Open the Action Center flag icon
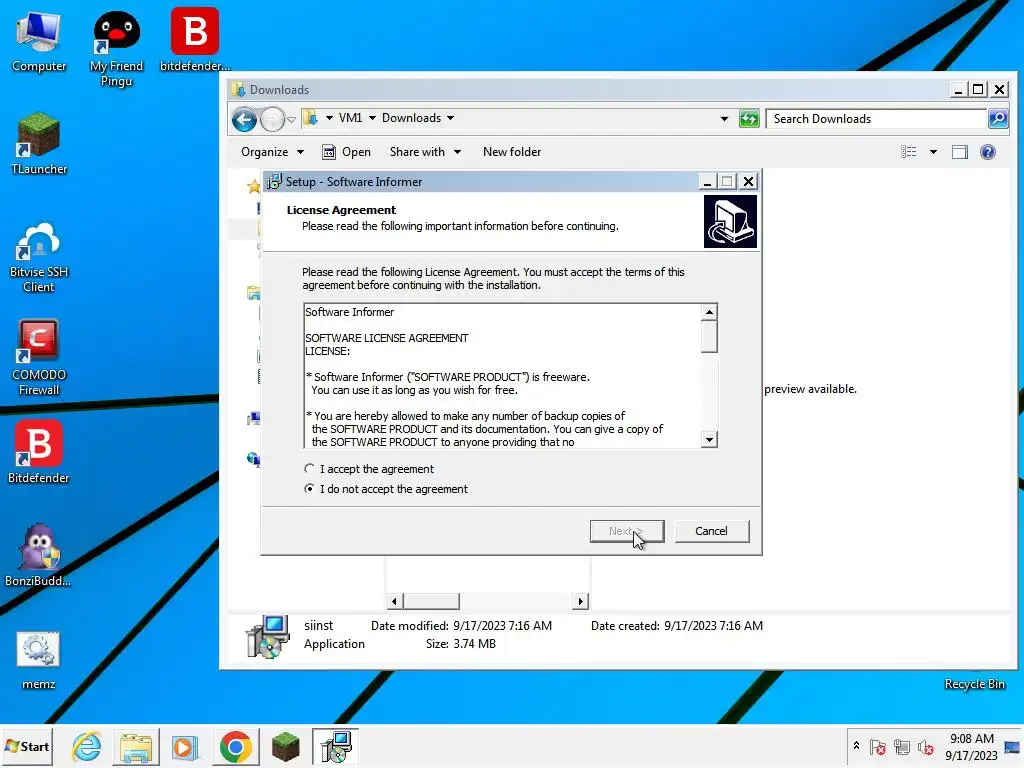Image resolution: width=1024 pixels, height=768 pixels. [x=878, y=746]
